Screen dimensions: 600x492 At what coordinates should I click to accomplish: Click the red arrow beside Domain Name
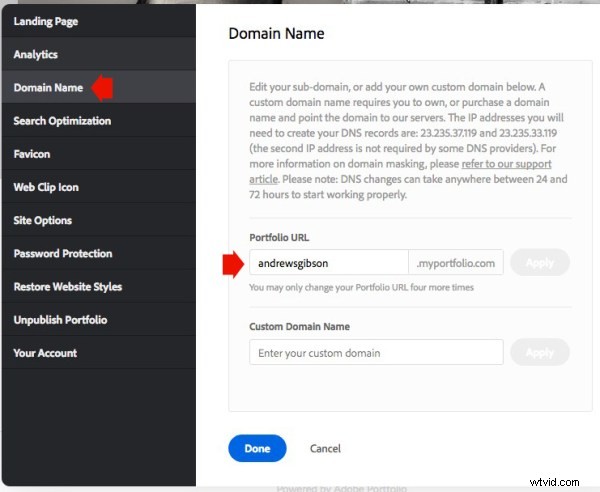102,88
